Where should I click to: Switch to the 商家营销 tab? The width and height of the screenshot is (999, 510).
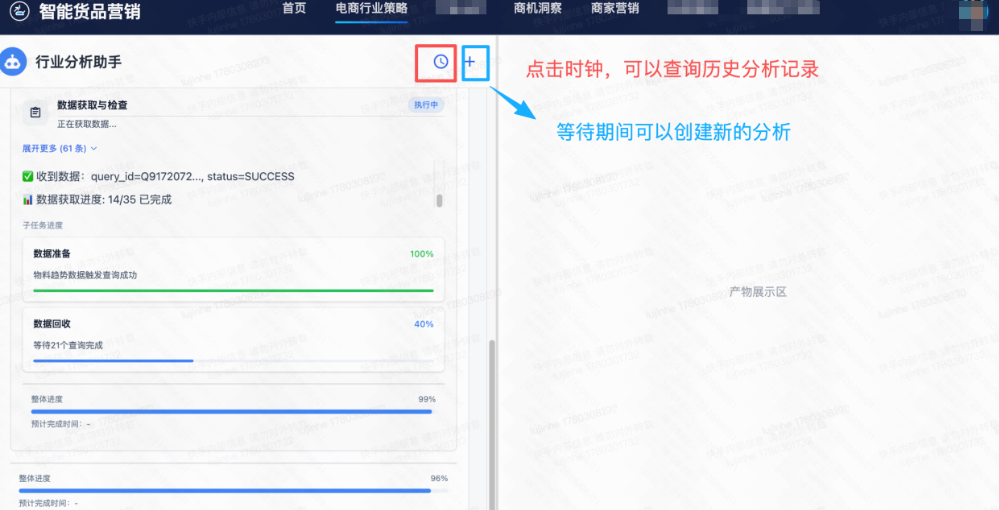(615, 8)
